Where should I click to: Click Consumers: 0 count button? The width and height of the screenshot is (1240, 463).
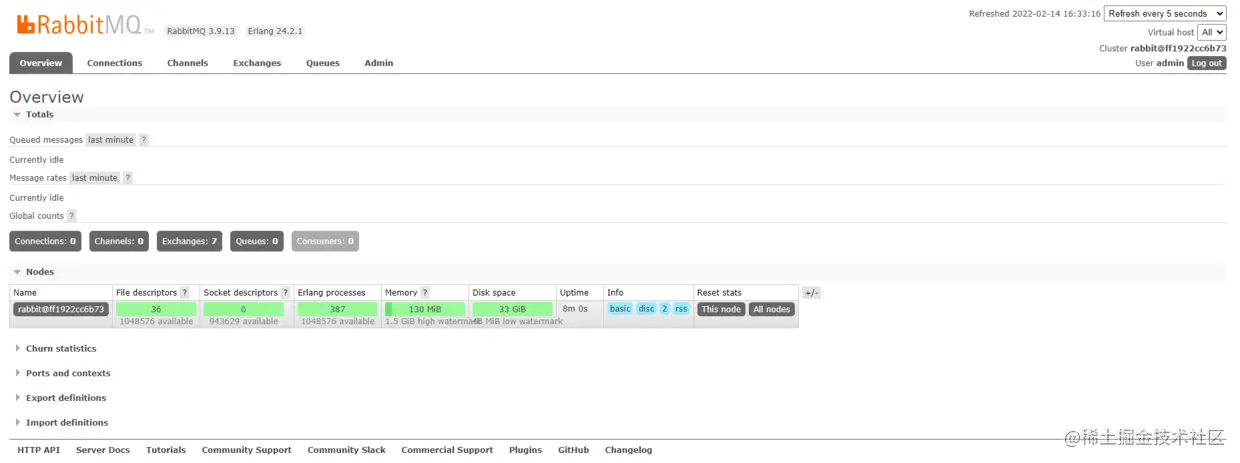(326, 241)
